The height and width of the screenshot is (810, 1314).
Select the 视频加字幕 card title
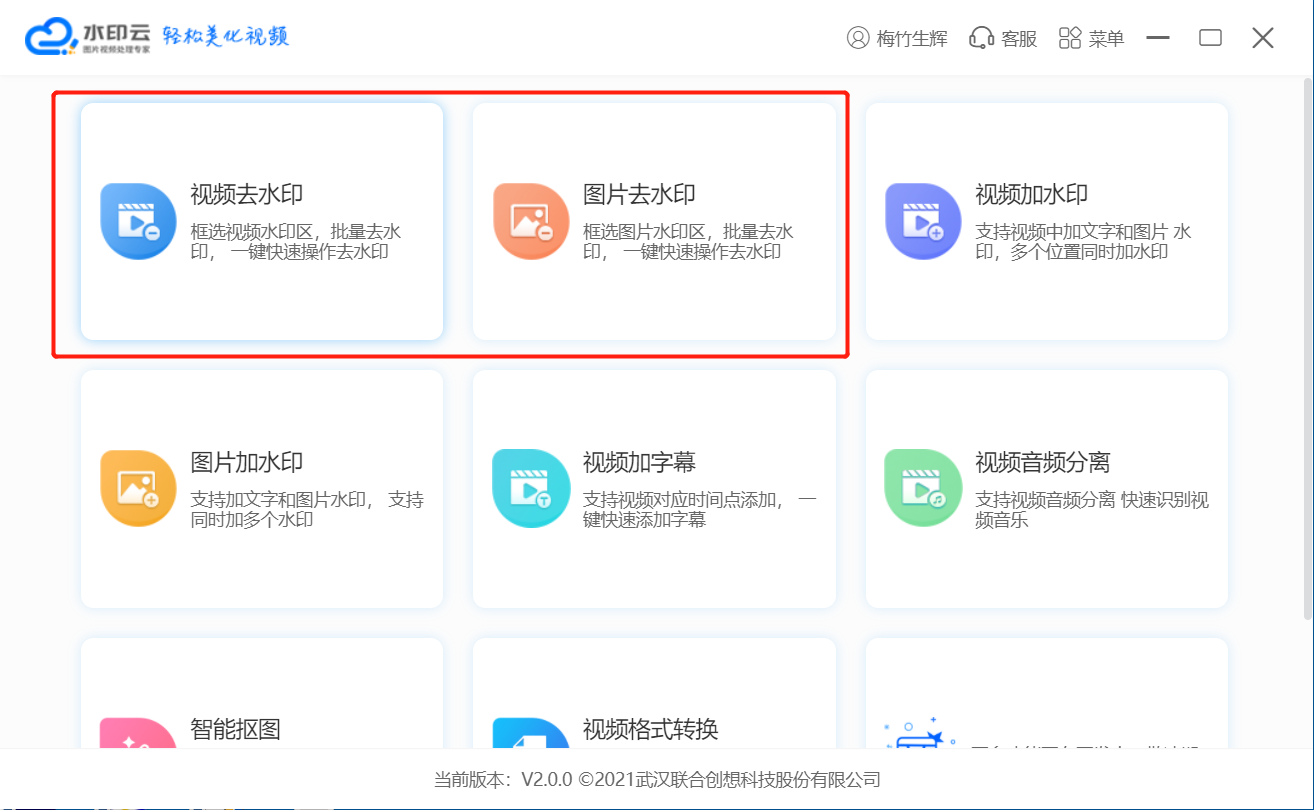(639, 462)
